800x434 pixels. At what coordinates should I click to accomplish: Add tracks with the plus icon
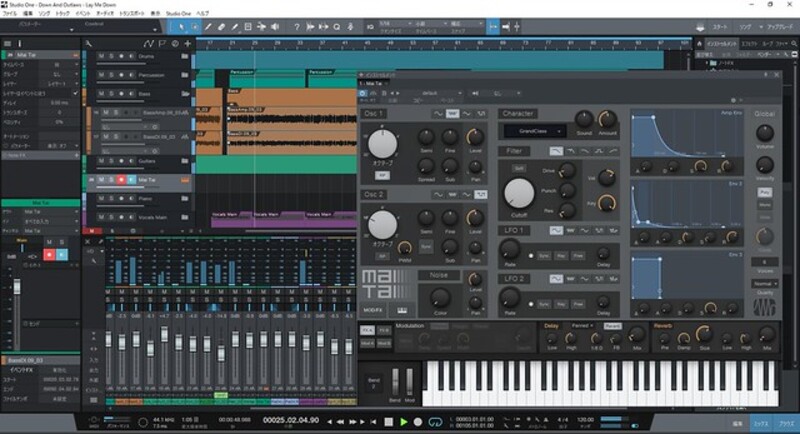[188, 44]
